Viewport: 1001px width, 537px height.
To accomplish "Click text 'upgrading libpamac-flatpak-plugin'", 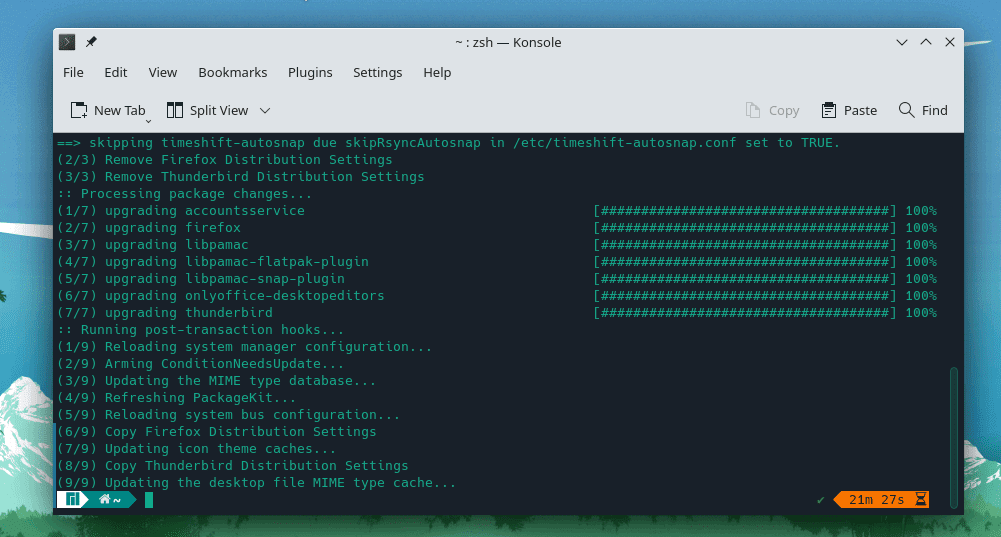I will pyautogui.click(x=237, y=262).
